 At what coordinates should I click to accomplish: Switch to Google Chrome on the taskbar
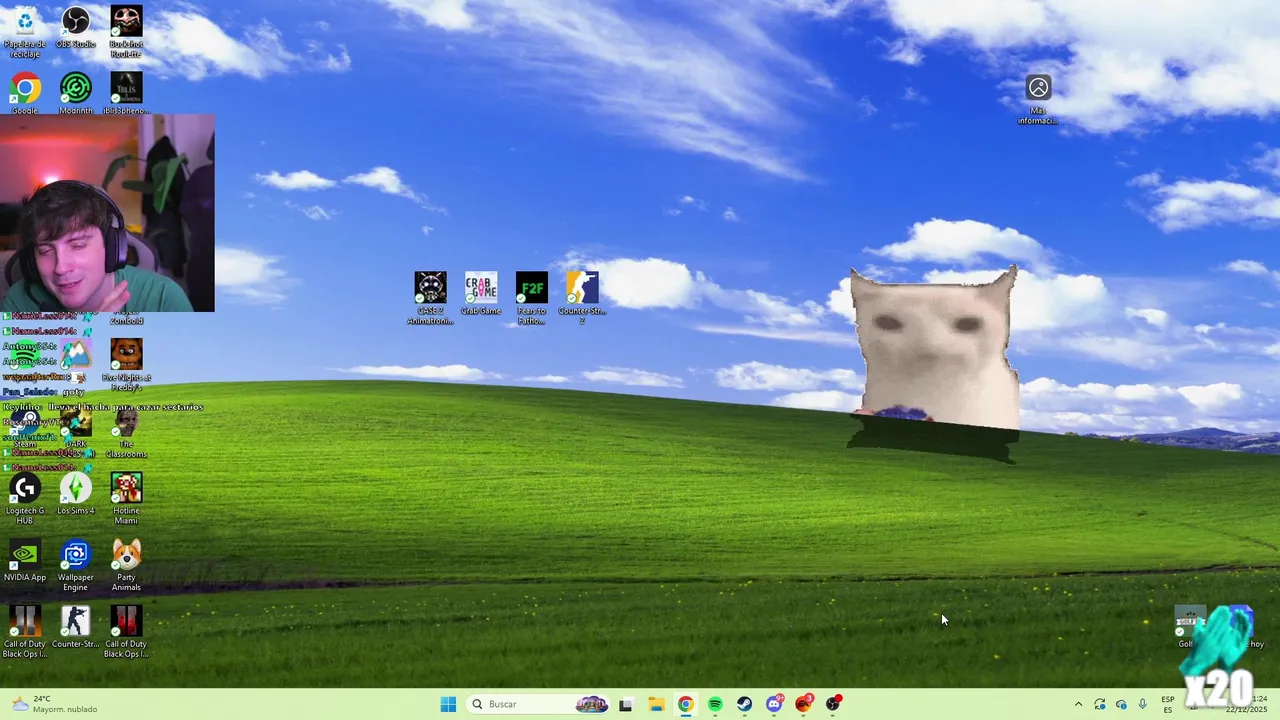tap(685, 704)
